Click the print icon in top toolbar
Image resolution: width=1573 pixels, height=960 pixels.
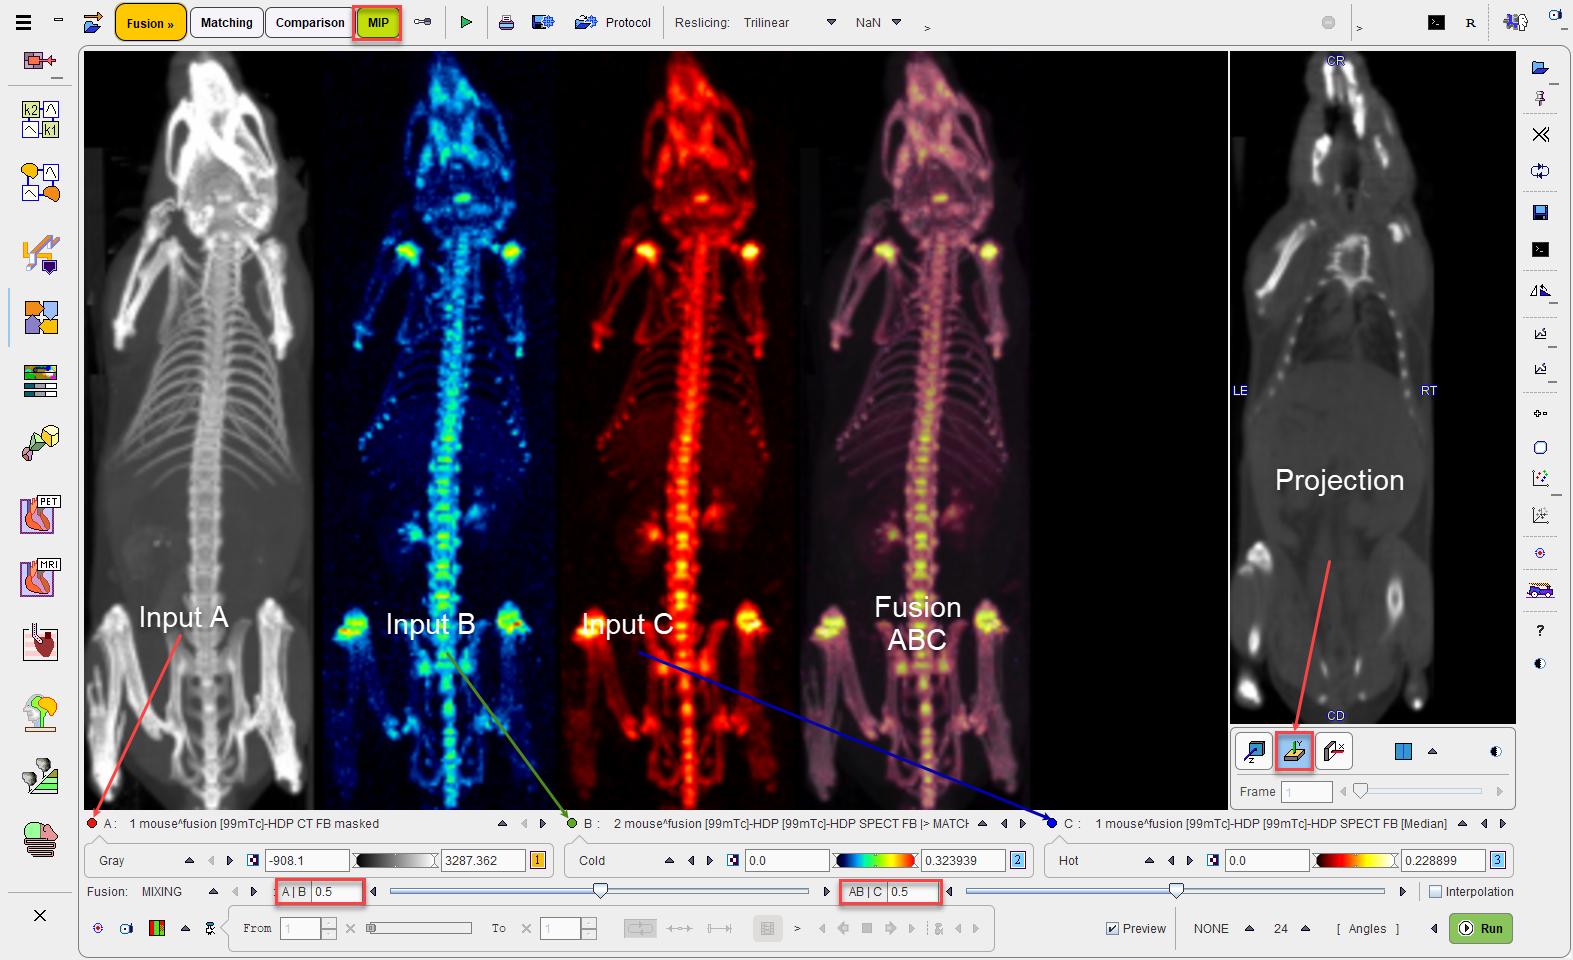click(506, 22)
